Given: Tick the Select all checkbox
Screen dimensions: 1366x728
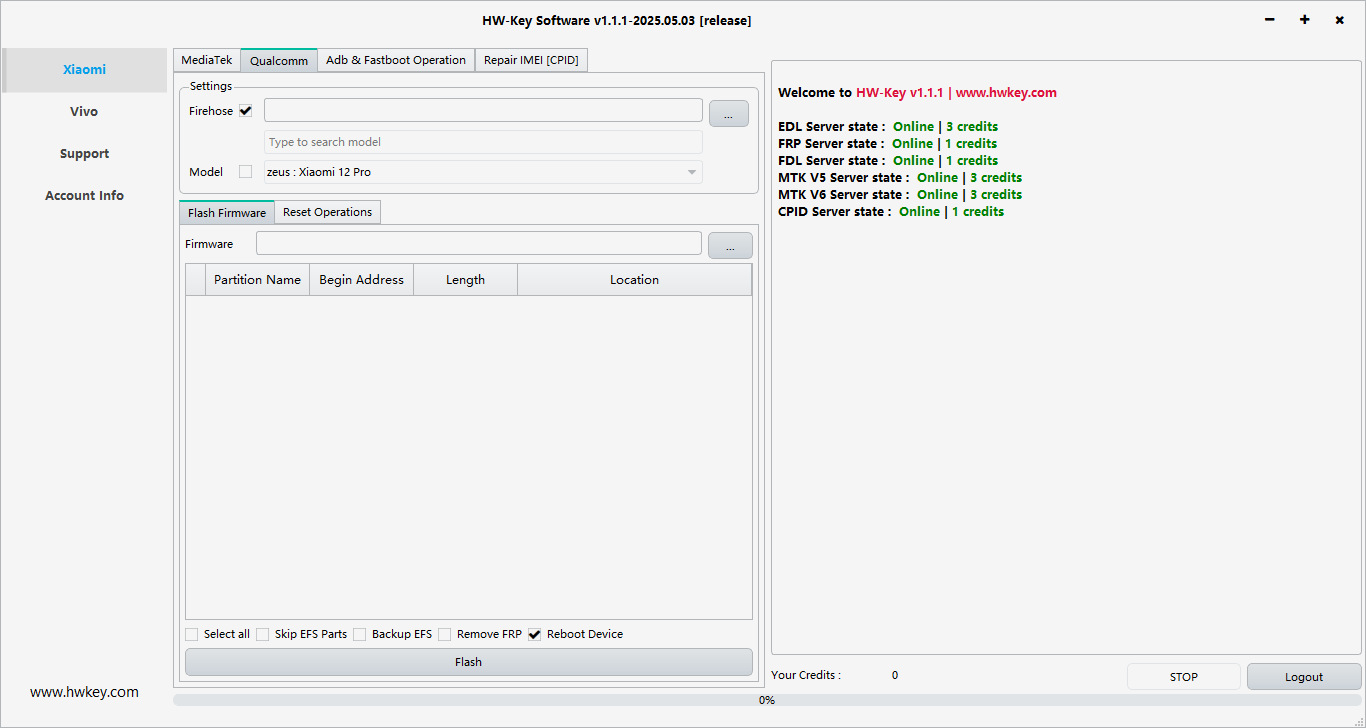Looking at the screenshot, I should (x=192, y=634).
